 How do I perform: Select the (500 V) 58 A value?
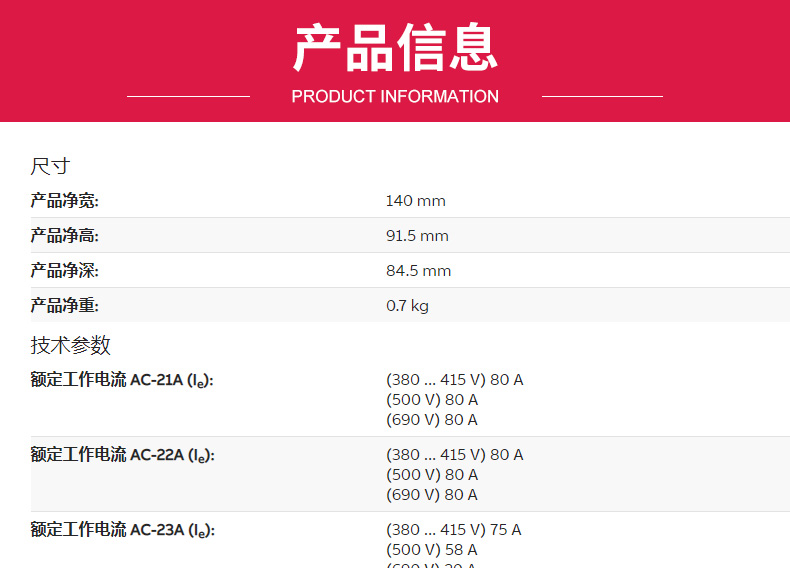[431, 550]
